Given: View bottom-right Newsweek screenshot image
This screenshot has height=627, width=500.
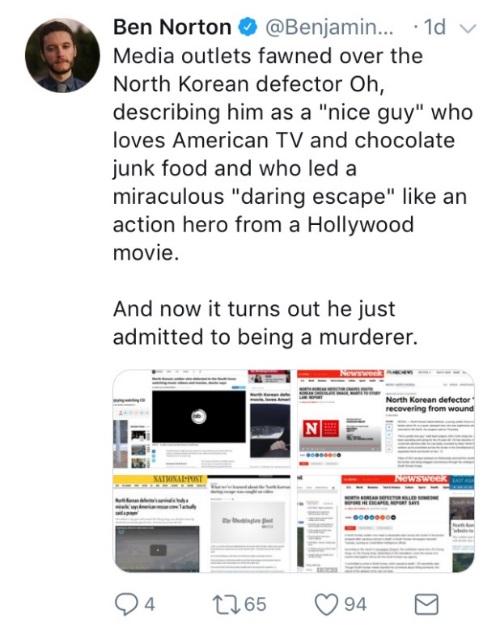Looking at the screenshot, I should coord(386,523).
